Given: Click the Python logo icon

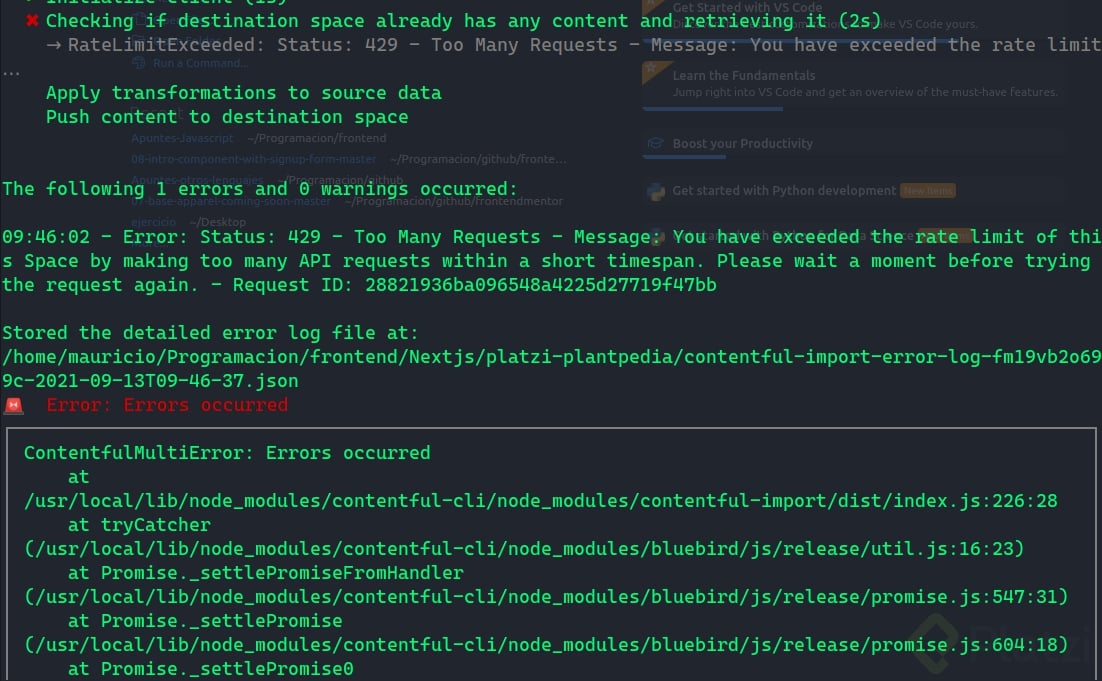Looking at the screenshot, I should 656,191.
